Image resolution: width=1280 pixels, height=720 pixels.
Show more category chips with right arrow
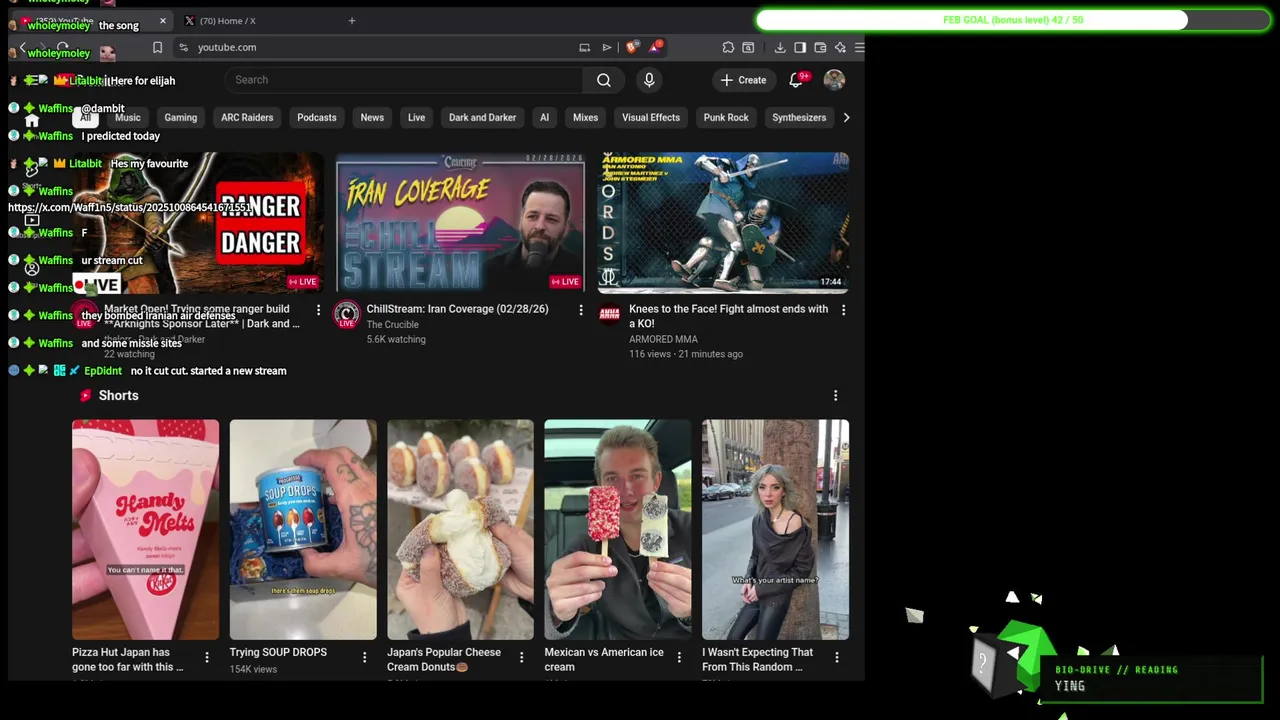(x=846, y=118)
